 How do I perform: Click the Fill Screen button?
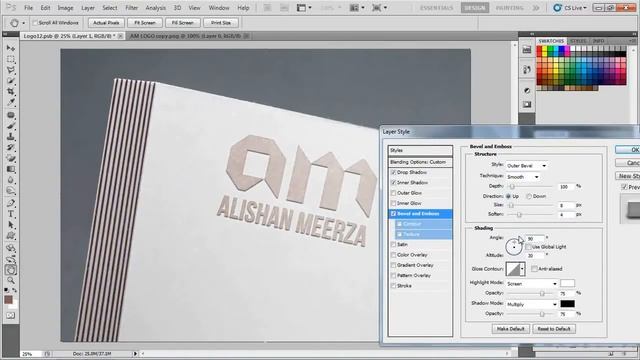click(182, 23)
